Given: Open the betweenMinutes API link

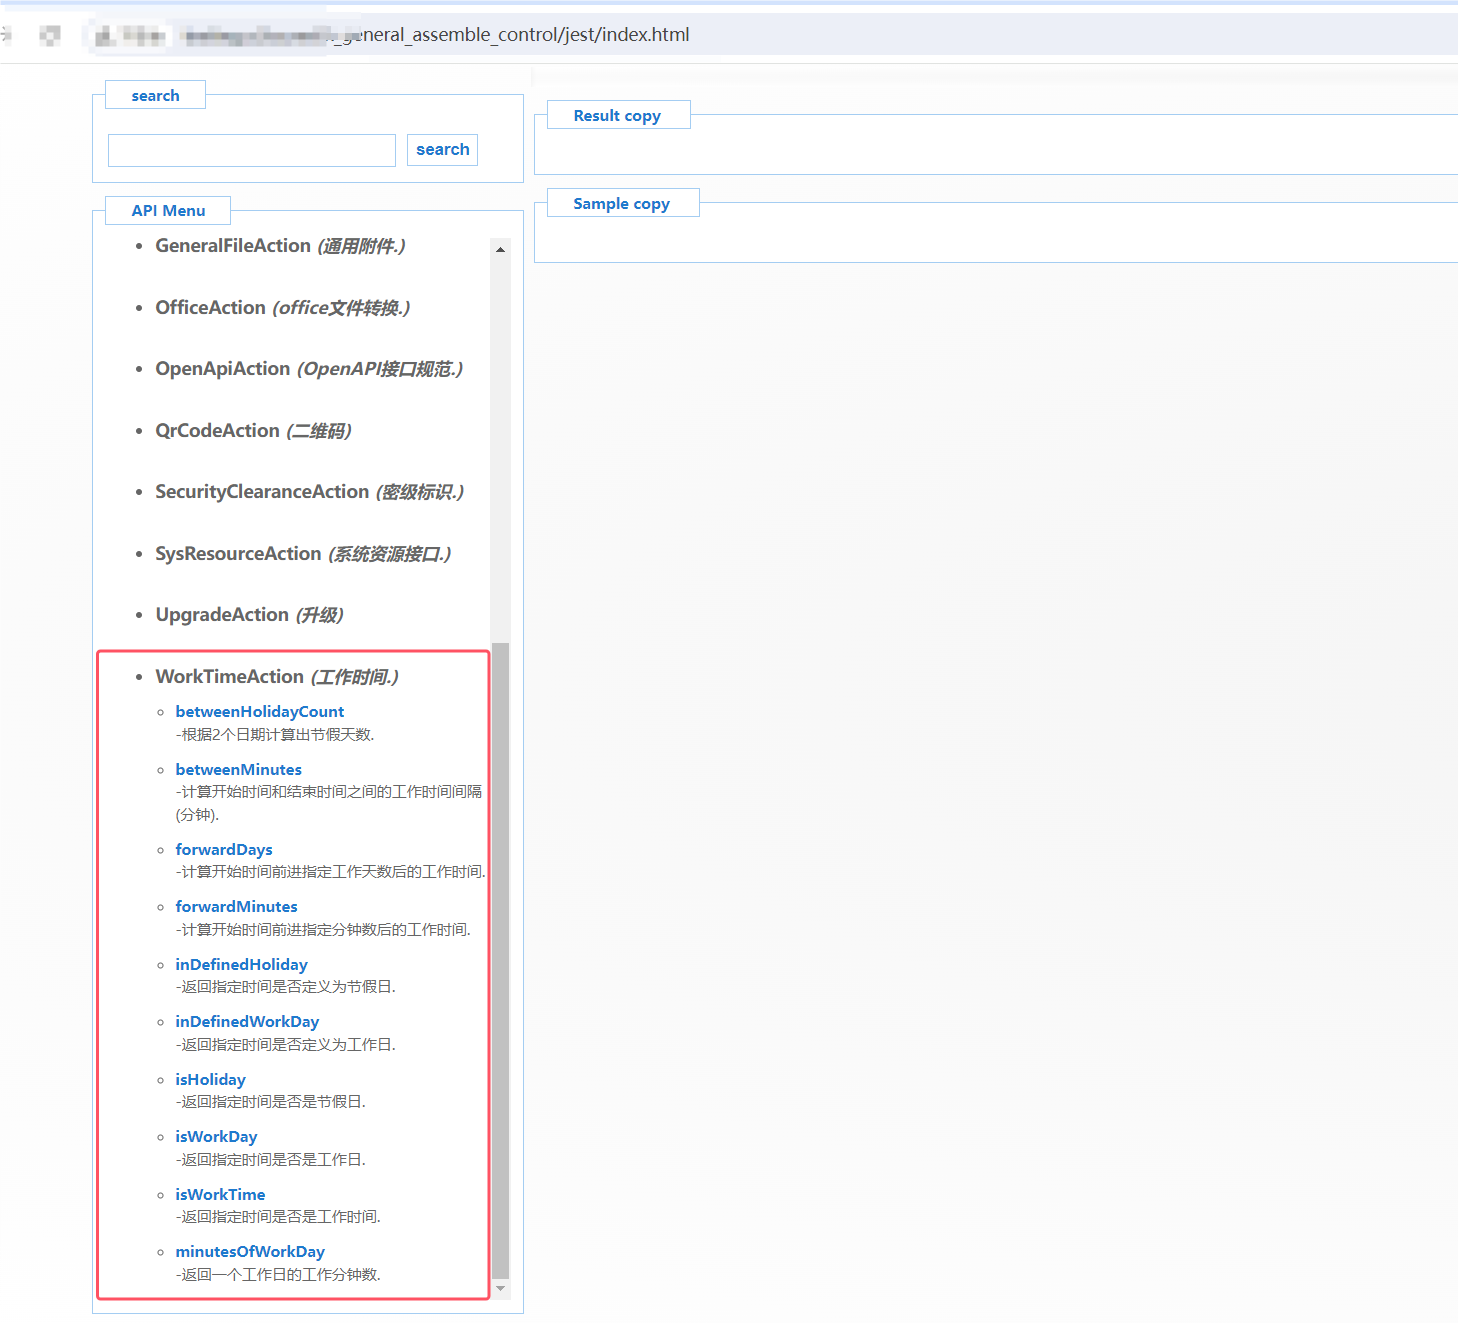Looking at the screenshot, I should [238, 770].
